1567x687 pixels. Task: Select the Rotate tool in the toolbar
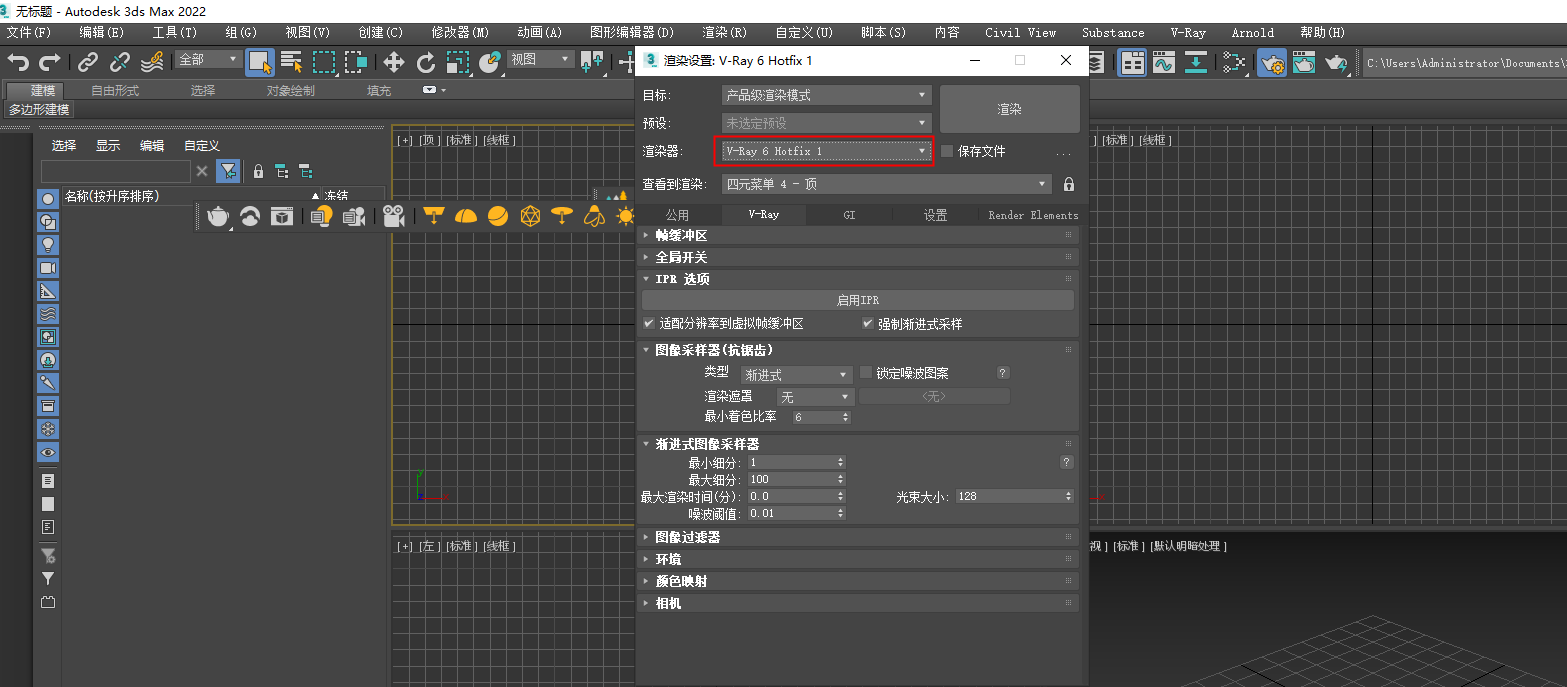pyautogui.click(x=426, y=62)
